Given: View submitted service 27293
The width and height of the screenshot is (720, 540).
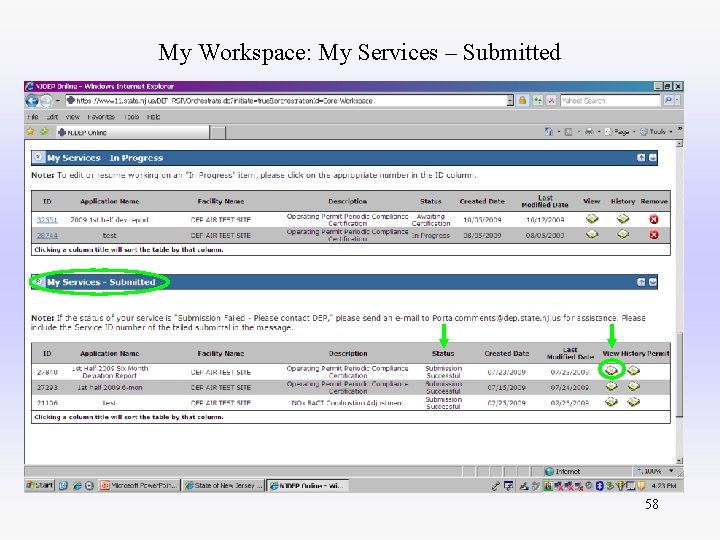Looking at the screenshot, I should tap(612, 386).
